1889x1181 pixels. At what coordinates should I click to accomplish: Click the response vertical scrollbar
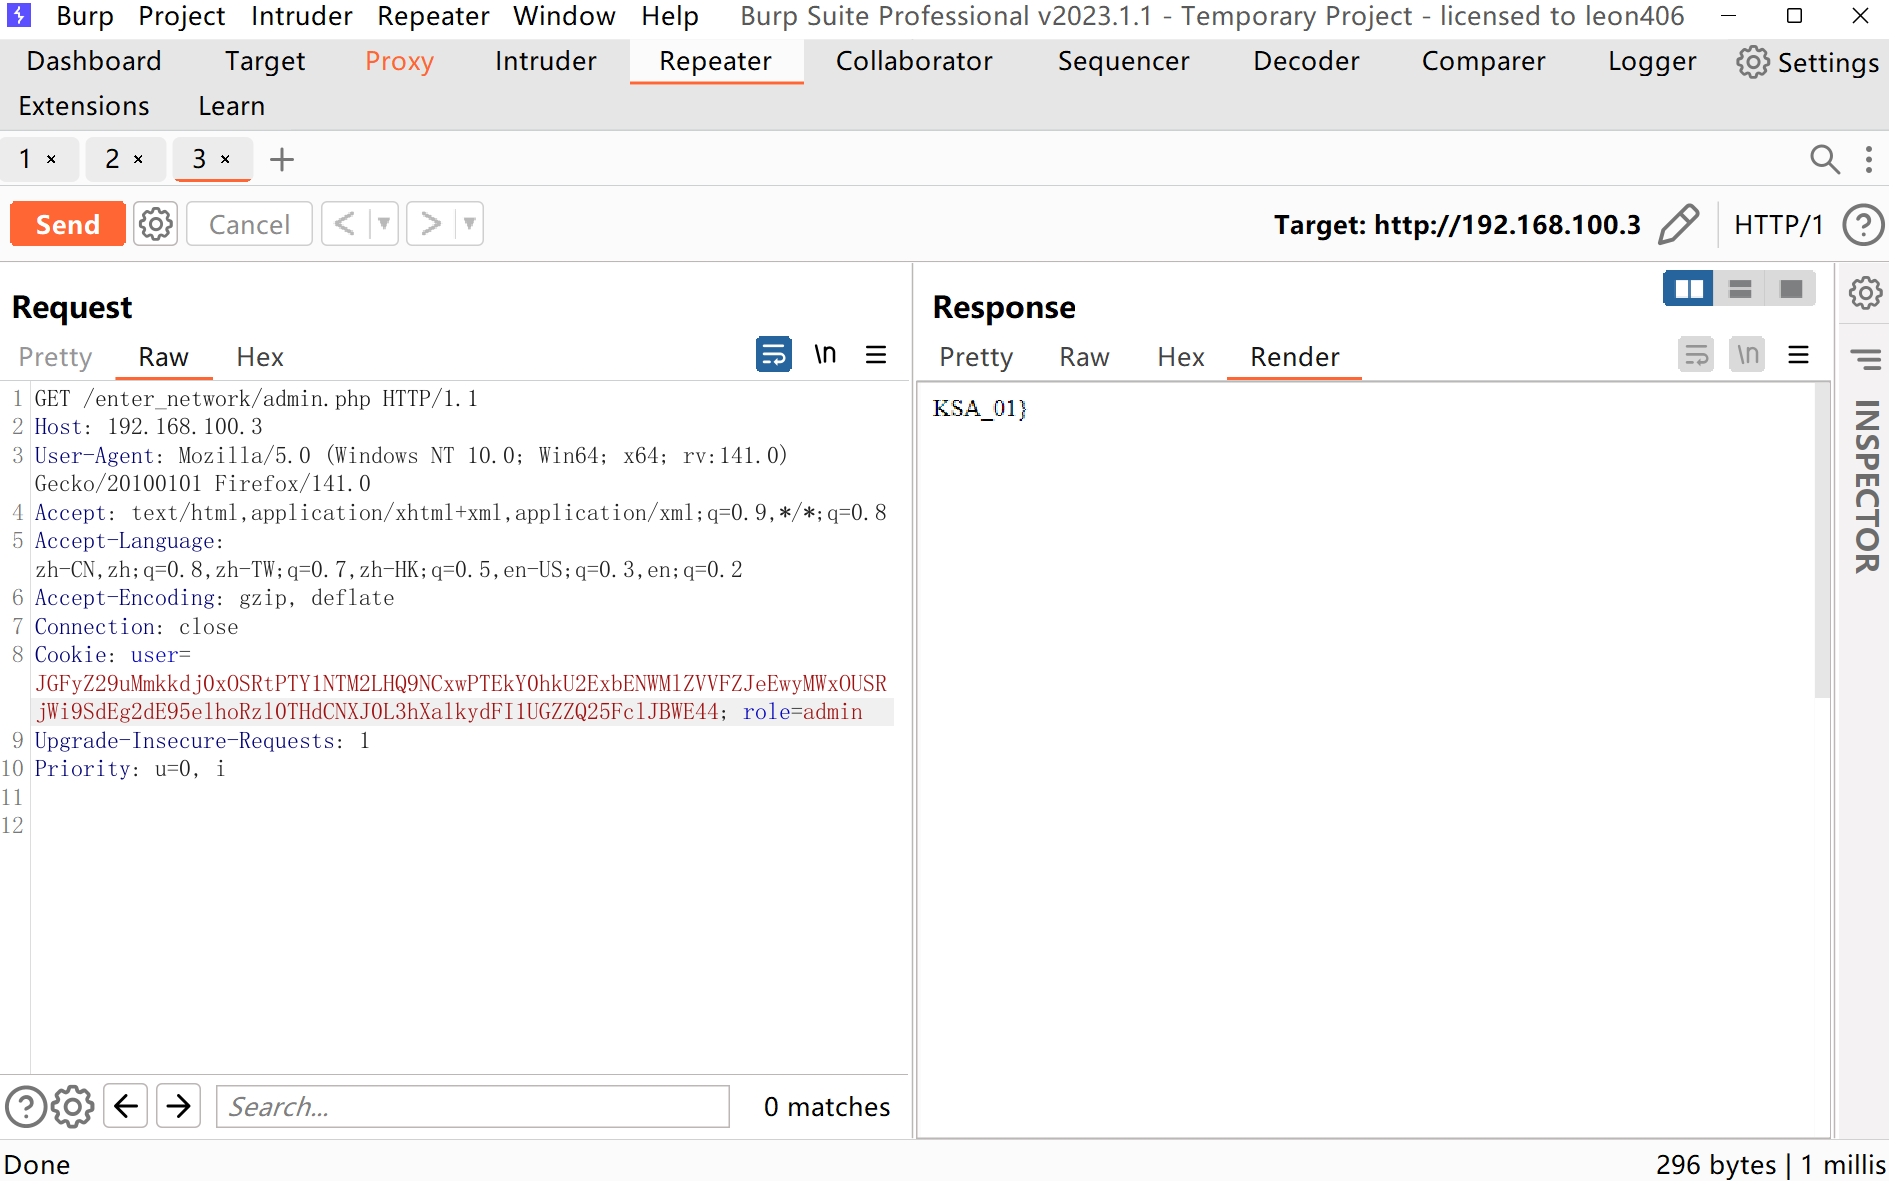click(x=1822, y=540)
